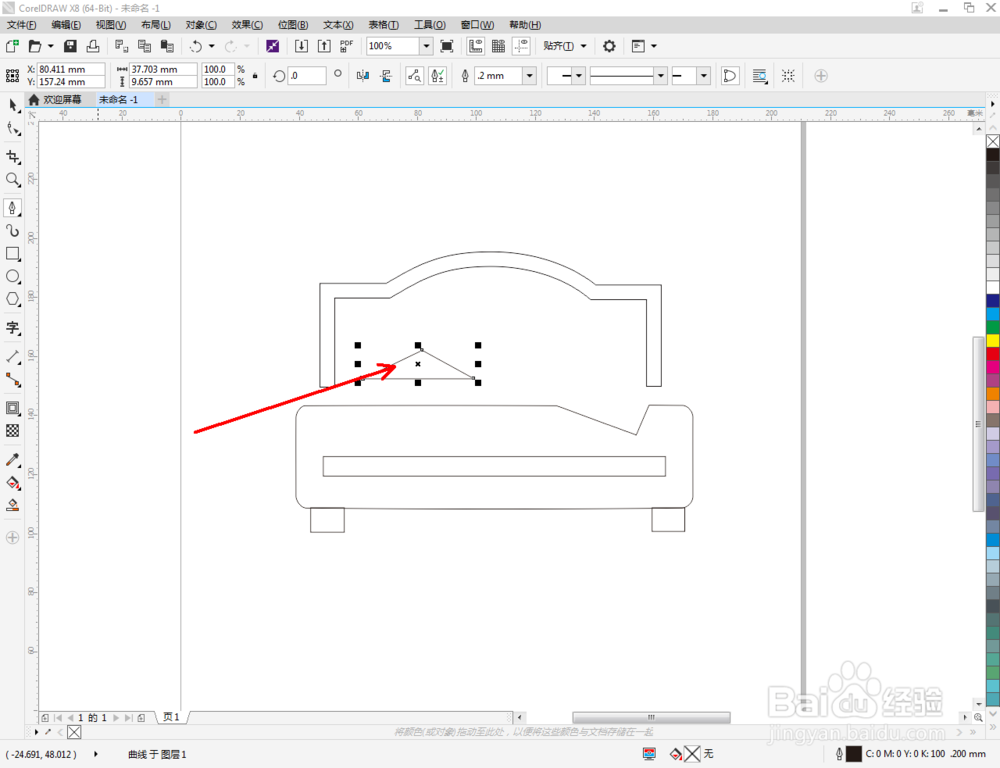Select the Rectangle tool
1000x768 pixels.
pyautogui.click(x=13, y=253)
